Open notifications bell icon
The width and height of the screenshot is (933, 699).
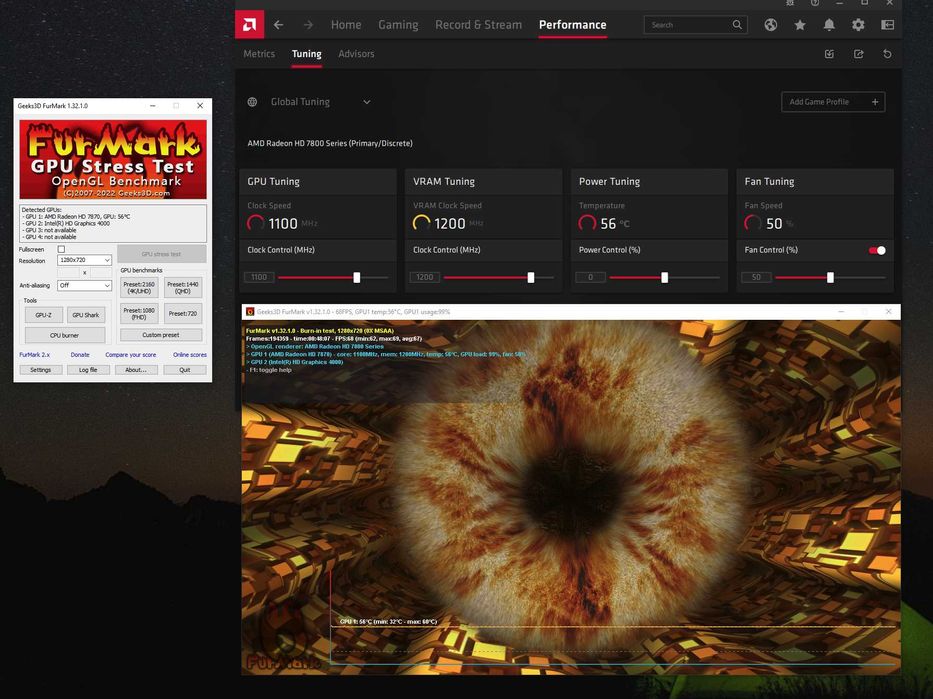(x=829, y=25)
